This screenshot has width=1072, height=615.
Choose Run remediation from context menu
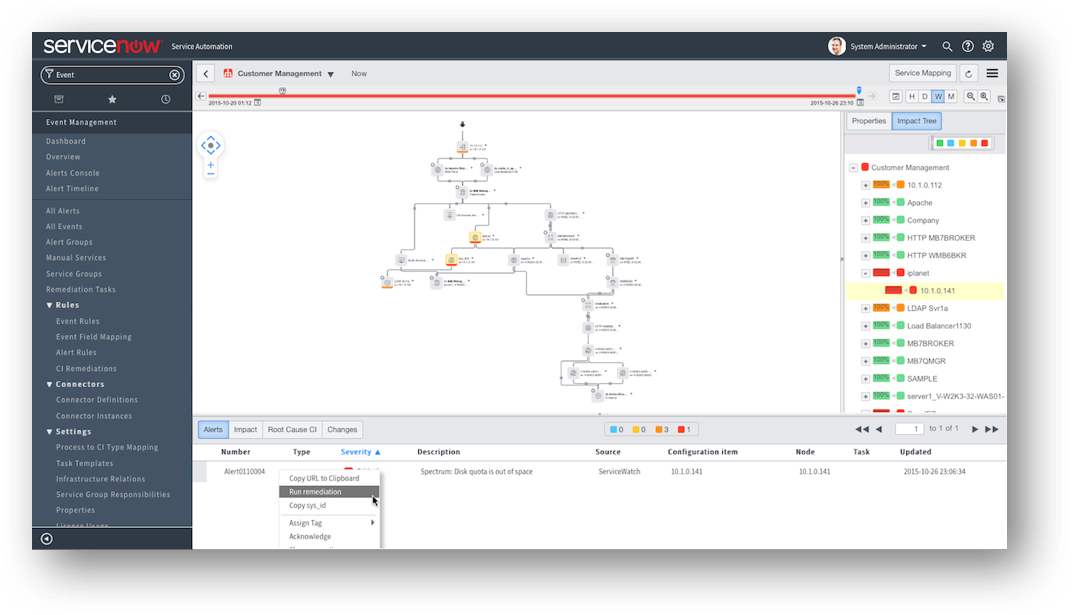pyautogui.click(x=330, y=492)
